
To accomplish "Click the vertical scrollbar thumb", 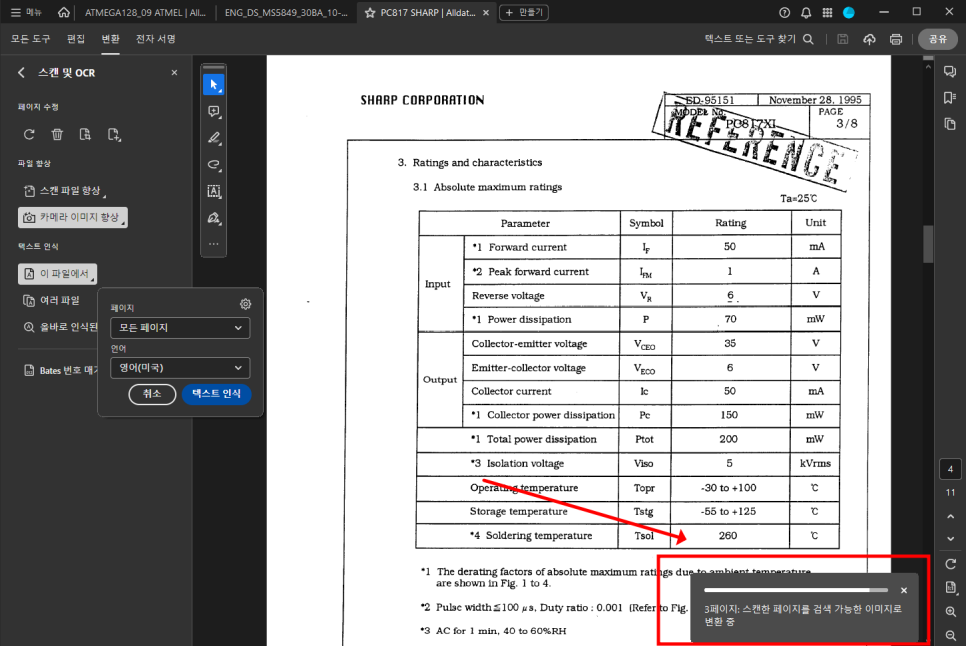I will point(928,244).
